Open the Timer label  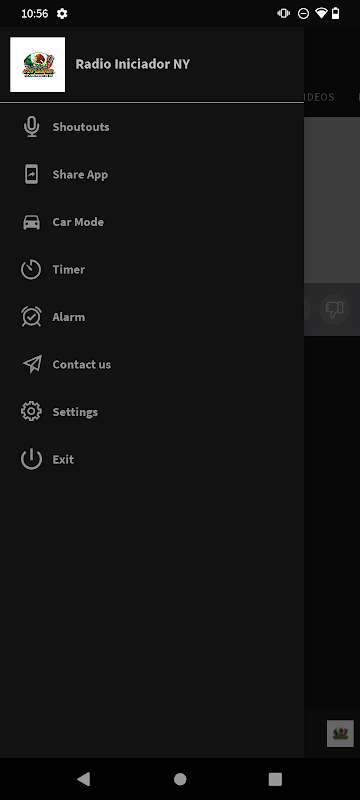click(x=69, y=269)
